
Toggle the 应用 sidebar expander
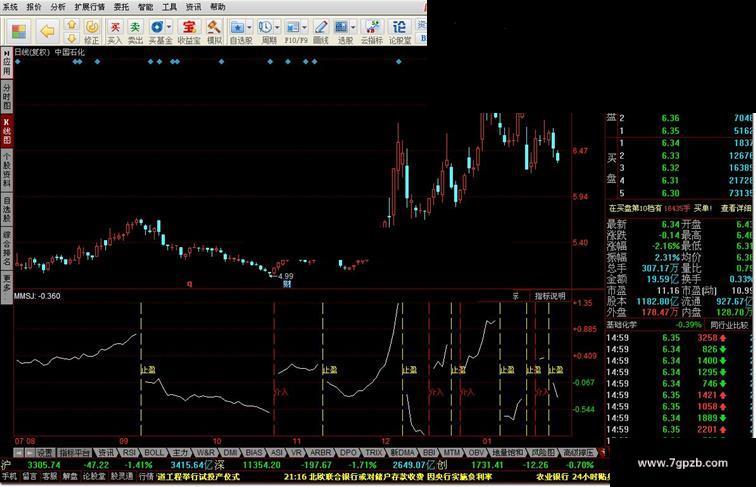7,62
